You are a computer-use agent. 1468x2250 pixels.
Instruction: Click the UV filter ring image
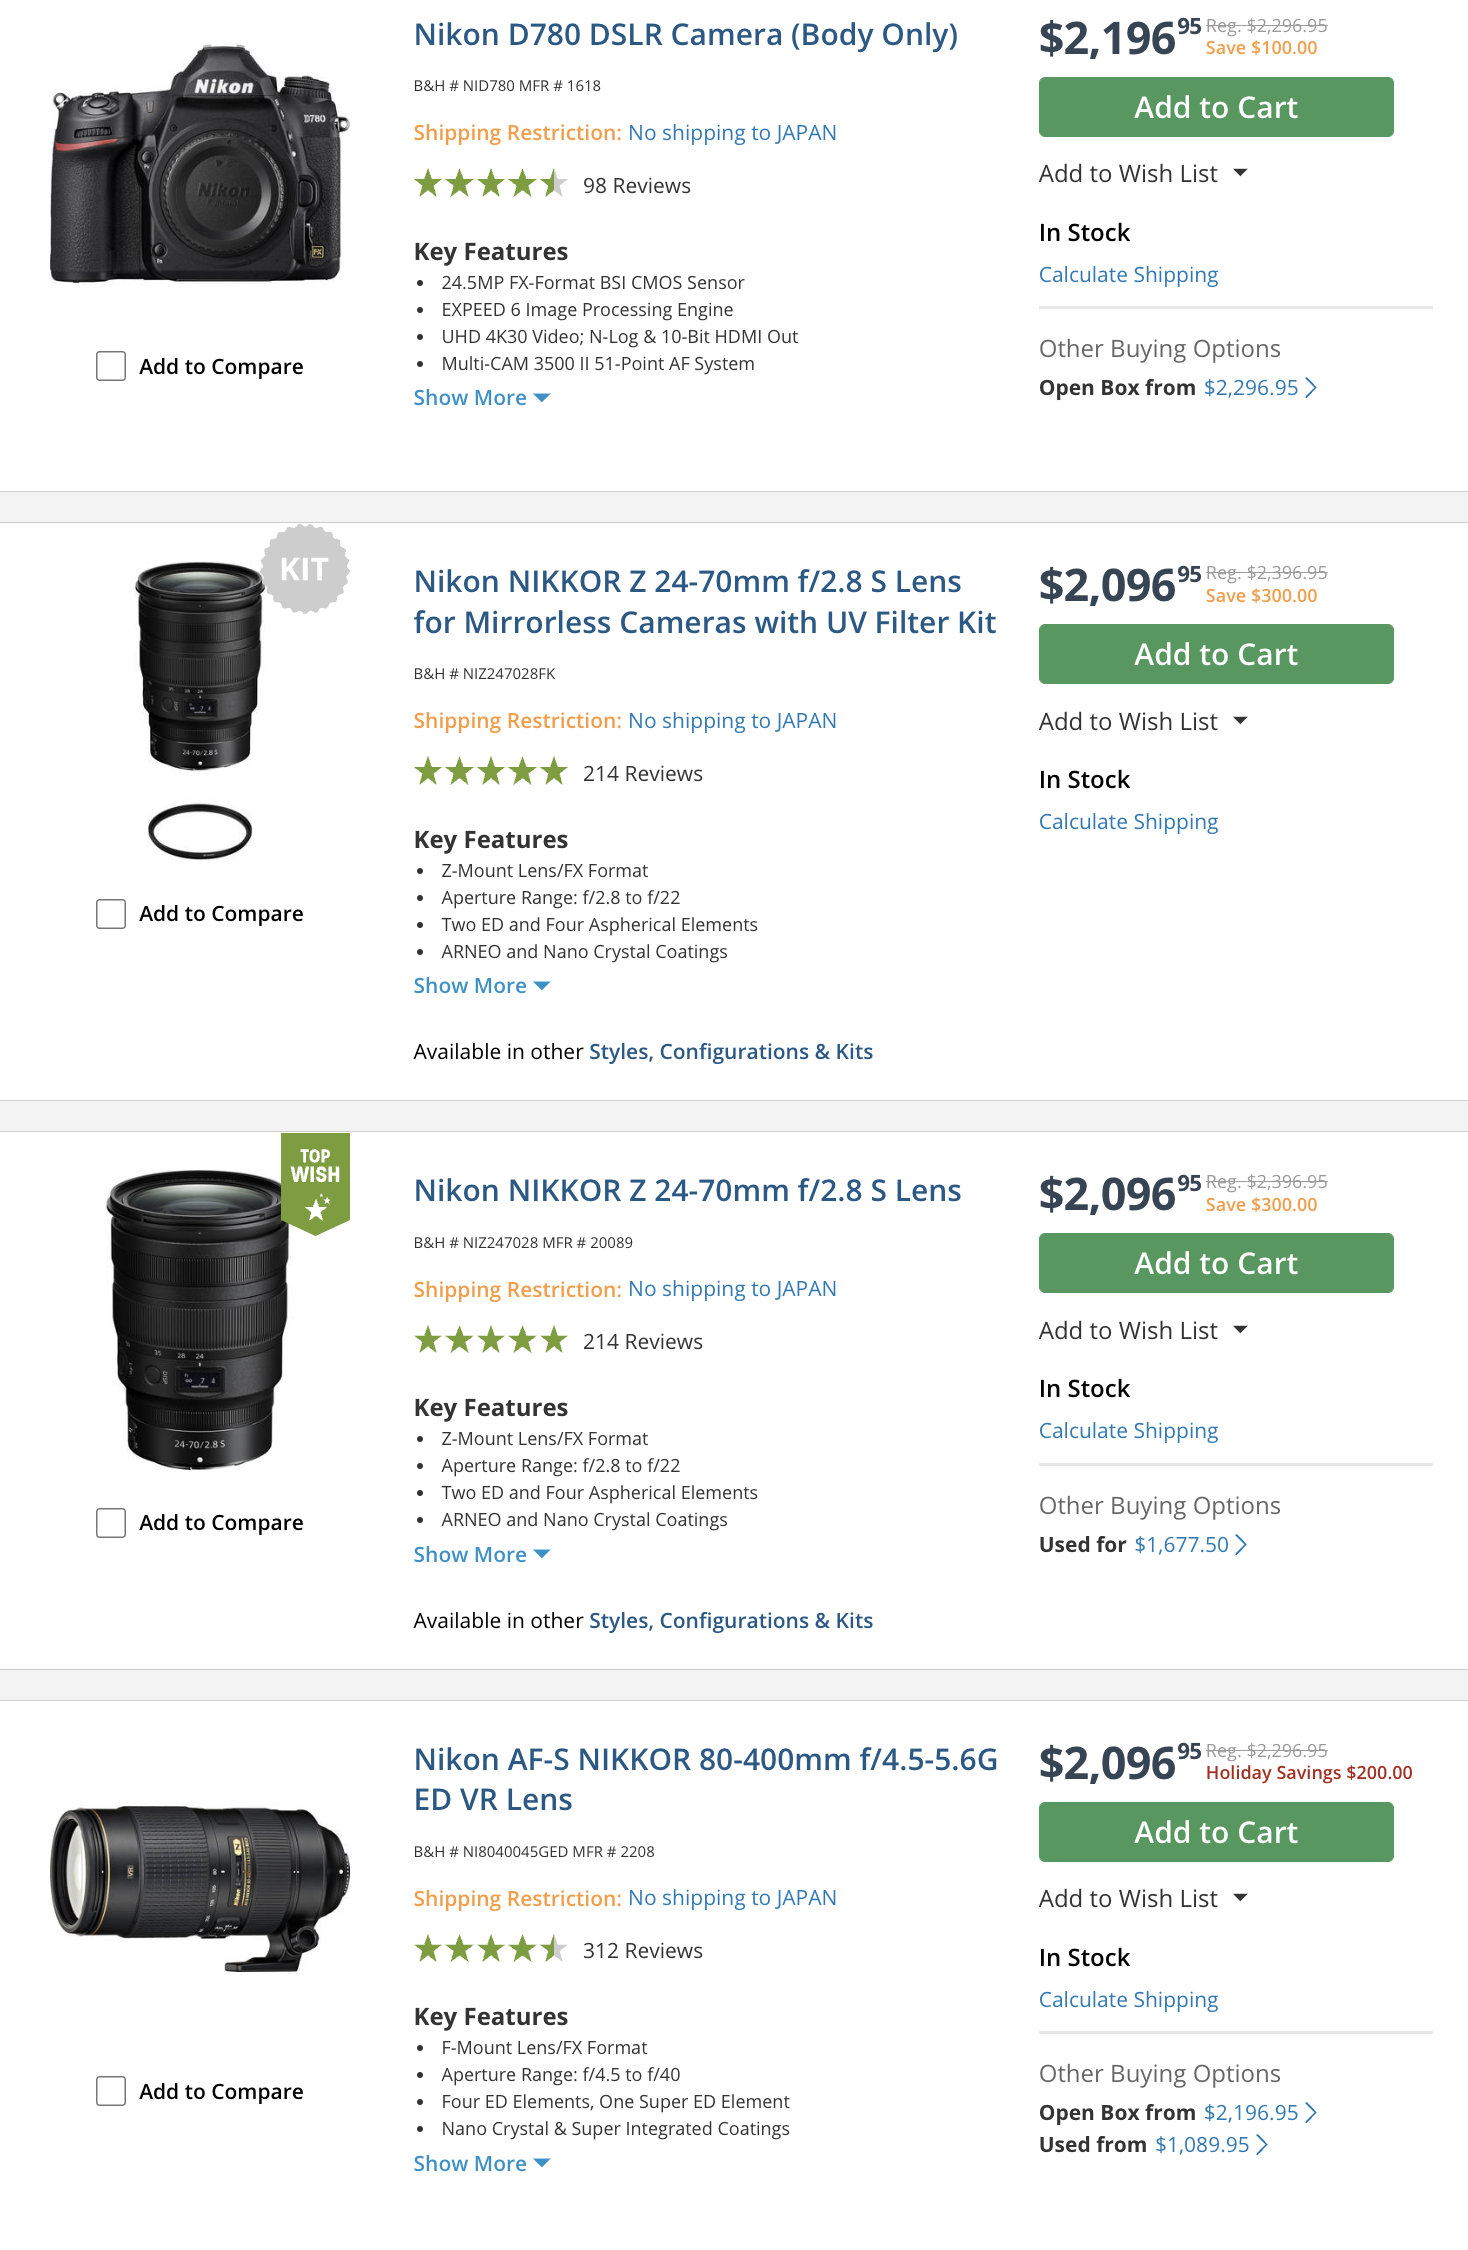199,831
